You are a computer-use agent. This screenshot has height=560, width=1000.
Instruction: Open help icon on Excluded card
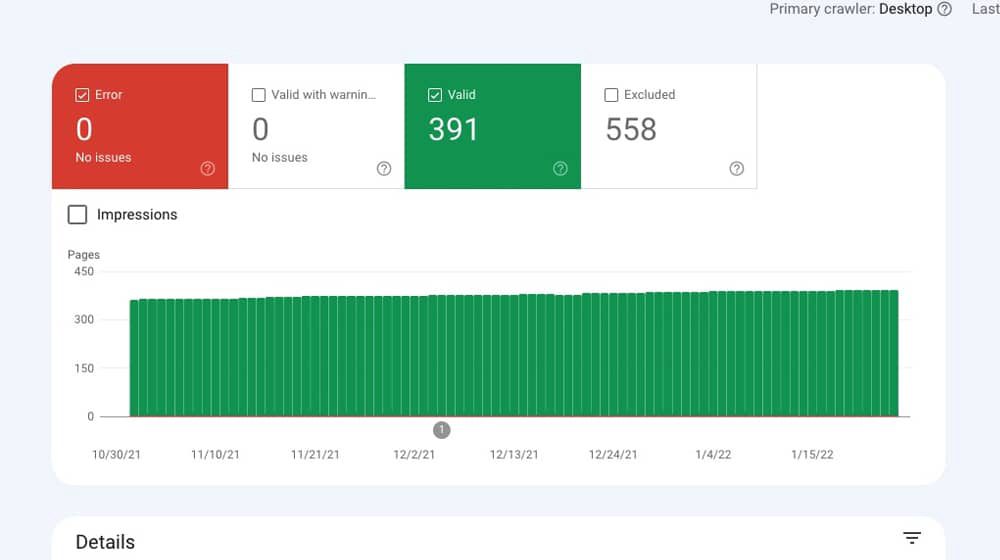[x=737, y=168]
